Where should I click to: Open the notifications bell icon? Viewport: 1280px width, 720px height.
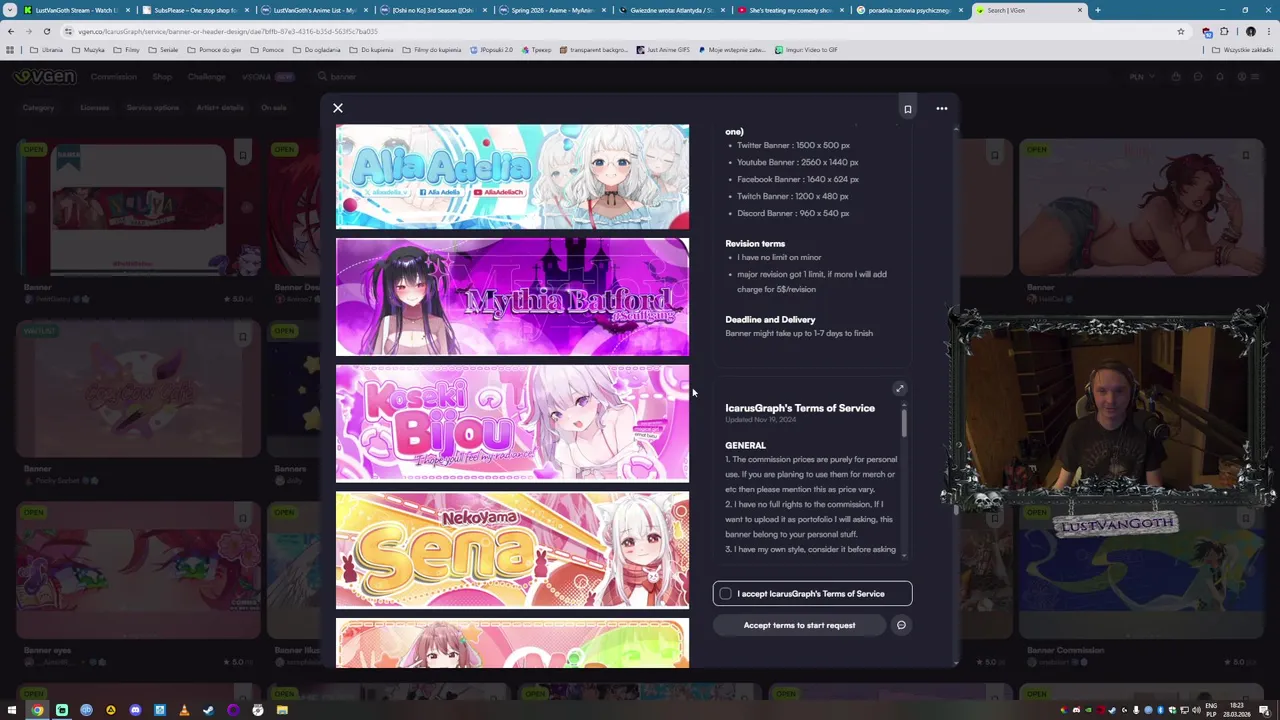pyautogui.click(x=1220, y=77)
